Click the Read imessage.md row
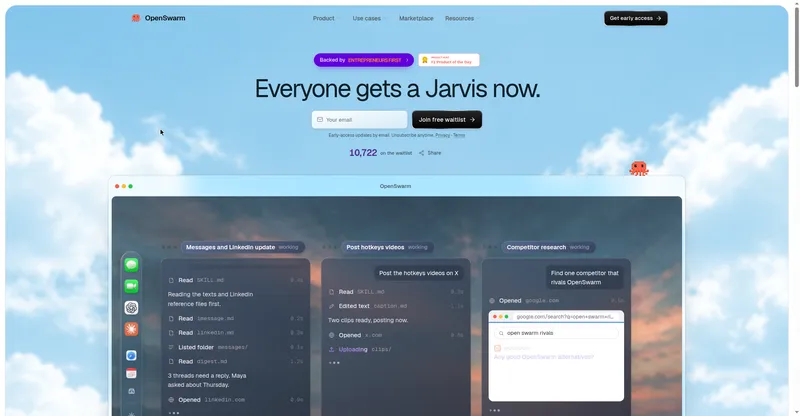Image resolution: width=800 pixels, height=416 pixels. point(236,319)
